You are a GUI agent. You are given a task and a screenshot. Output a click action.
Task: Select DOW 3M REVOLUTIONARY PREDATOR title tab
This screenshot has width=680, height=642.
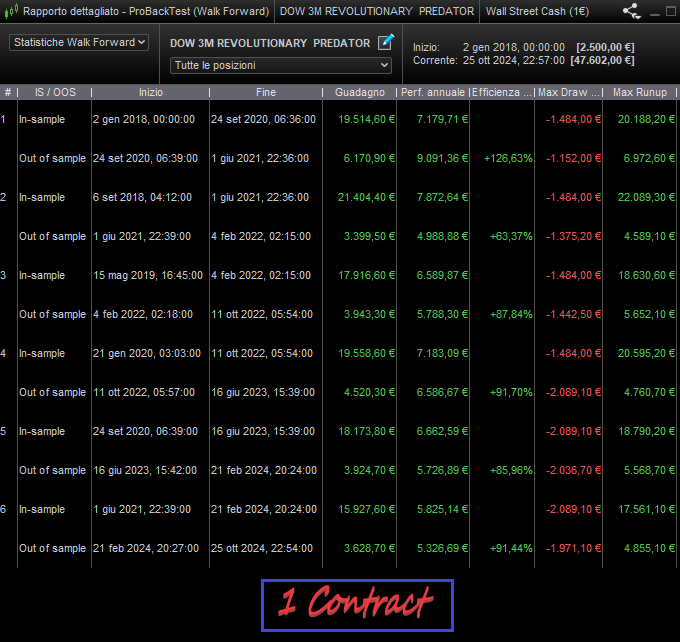pos(376,11)
